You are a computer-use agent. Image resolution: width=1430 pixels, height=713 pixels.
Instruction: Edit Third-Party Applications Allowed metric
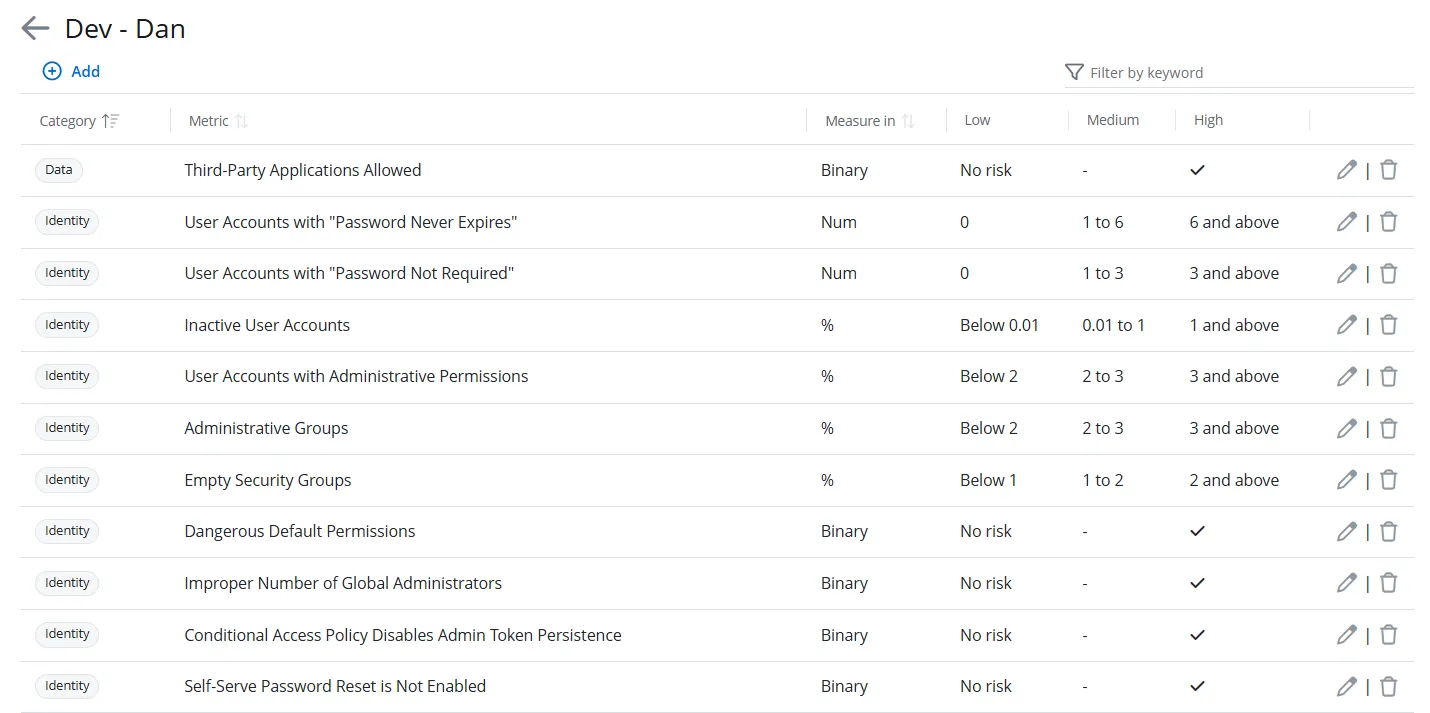[x=1347, y=170]
